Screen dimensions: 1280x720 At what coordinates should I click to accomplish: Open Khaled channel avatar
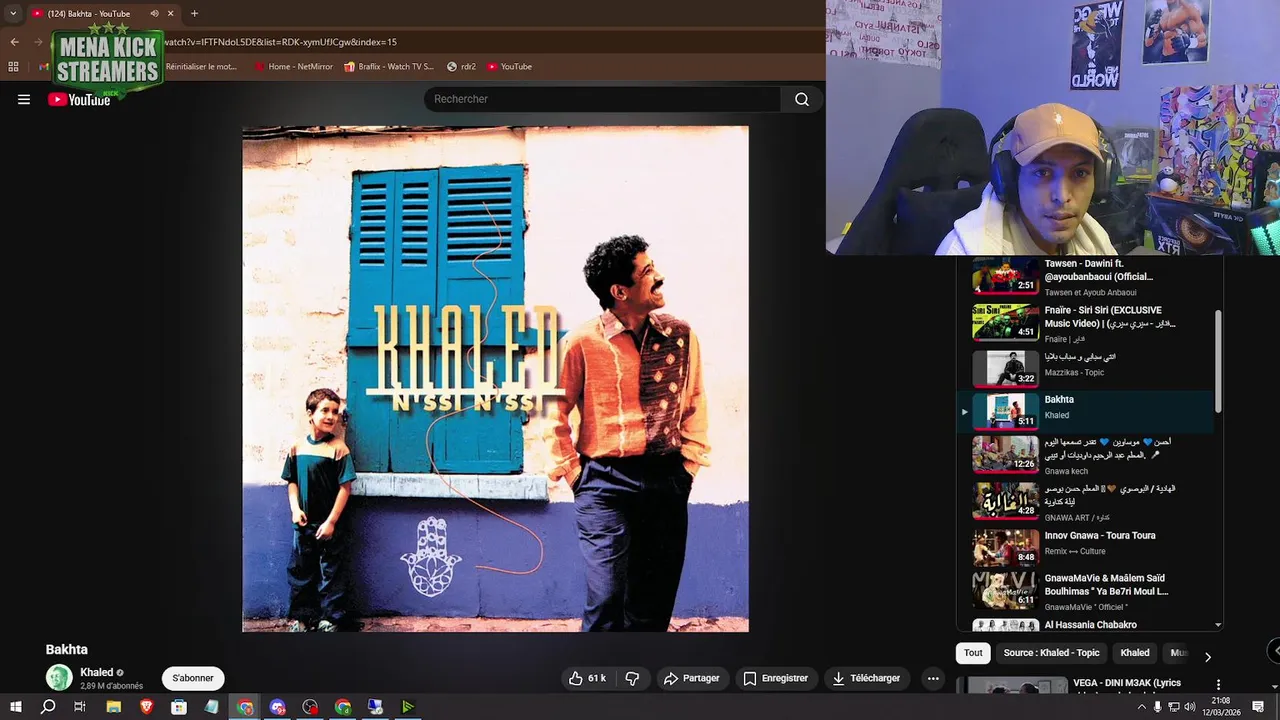click(59, 677)
